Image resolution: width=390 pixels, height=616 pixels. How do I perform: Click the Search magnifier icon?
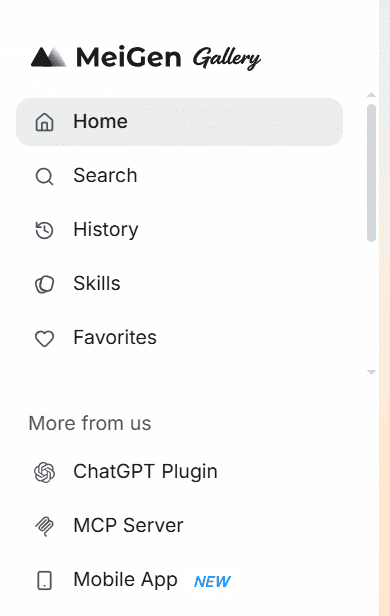[44, 176]
